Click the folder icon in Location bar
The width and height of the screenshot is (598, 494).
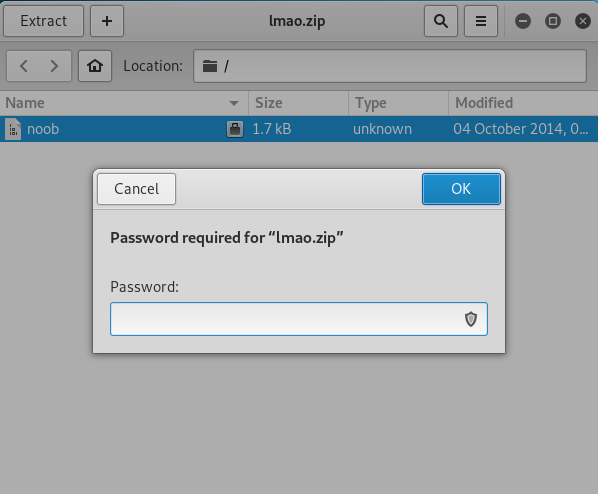point(210,66)
